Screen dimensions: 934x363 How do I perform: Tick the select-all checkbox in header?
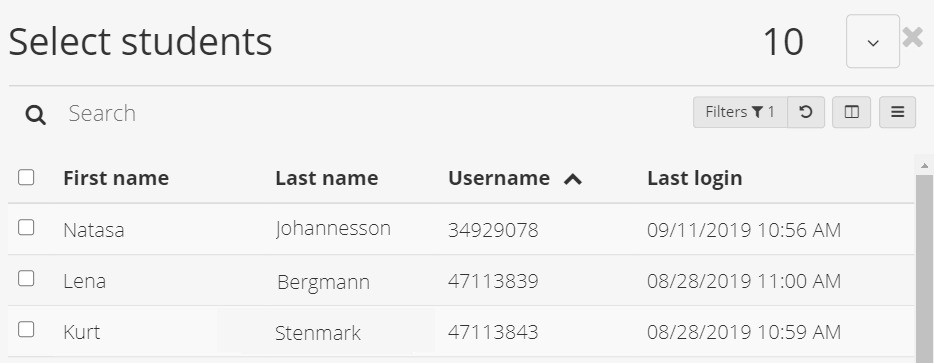(x=26, y=177)
